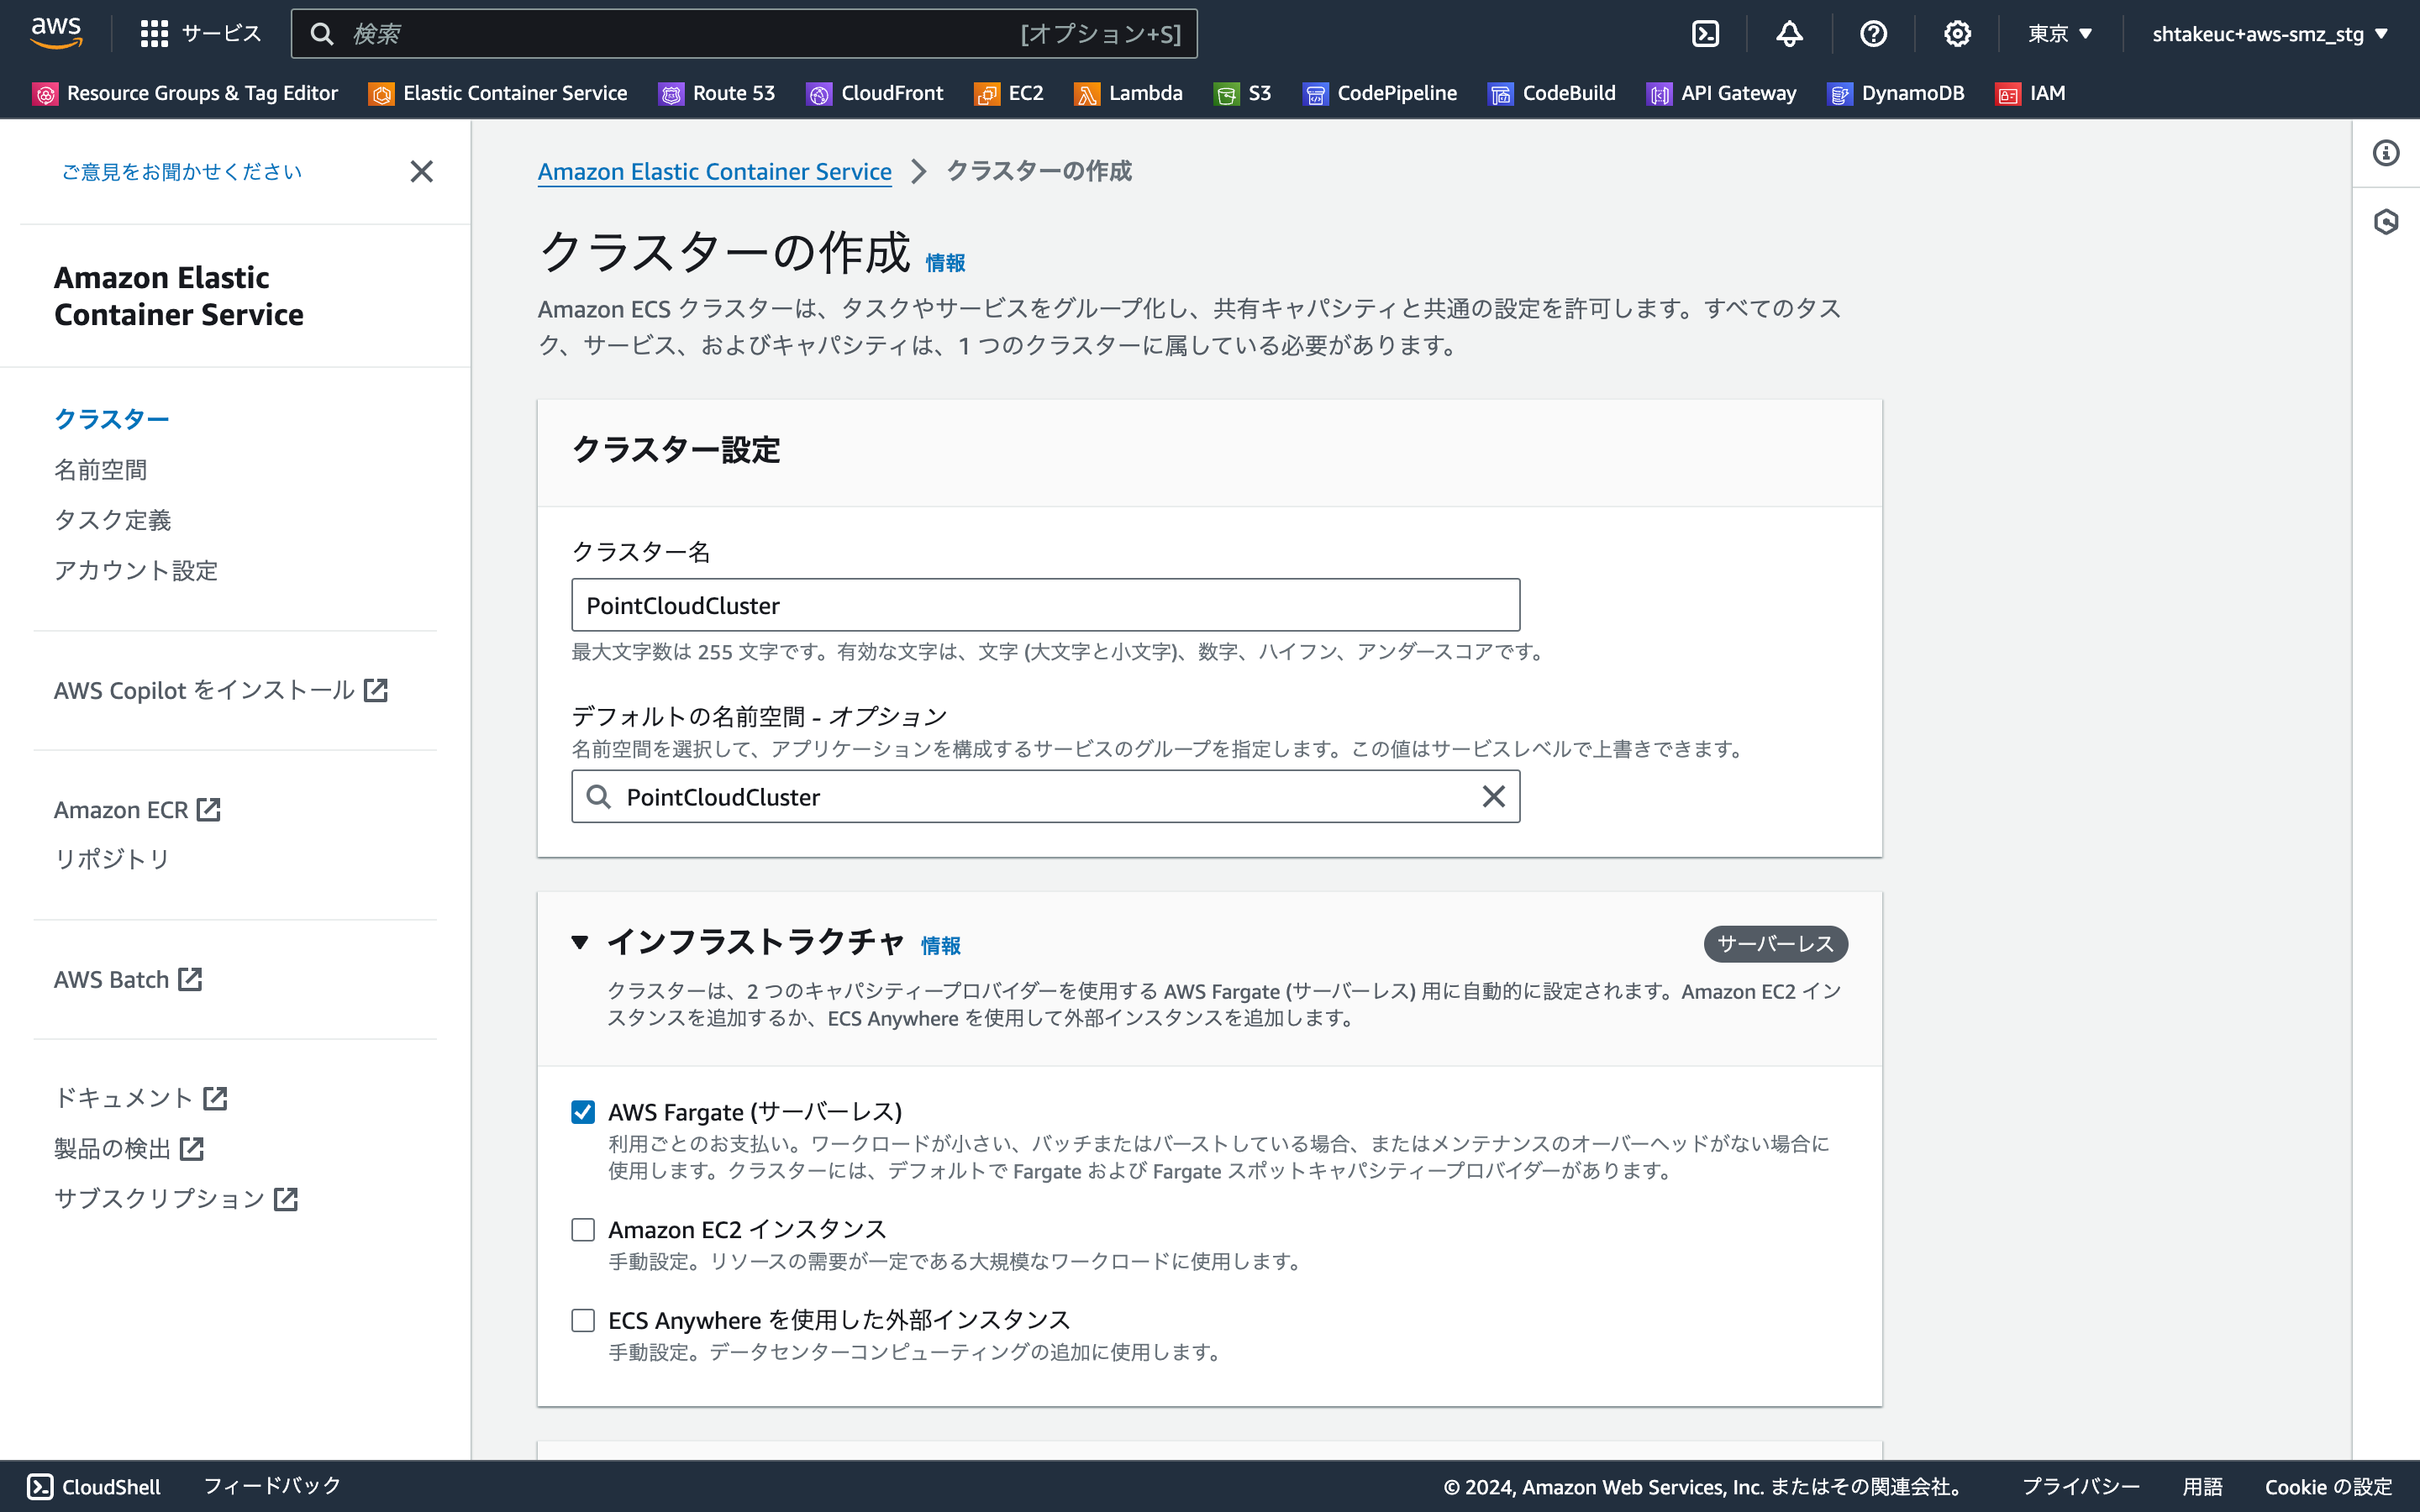Open Cookie の設定 footer link
Viewport: 2420px width, 1512px height.
click(x=2328, y=1486)
